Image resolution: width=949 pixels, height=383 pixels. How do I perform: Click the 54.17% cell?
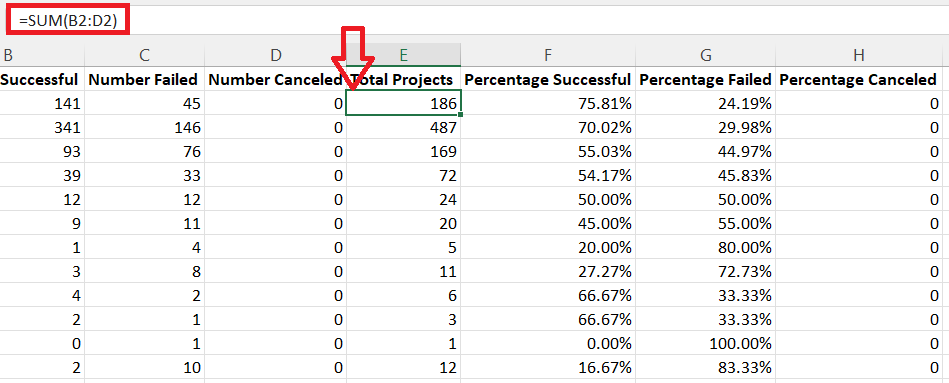pyautogui.click(x=548, y=175)
